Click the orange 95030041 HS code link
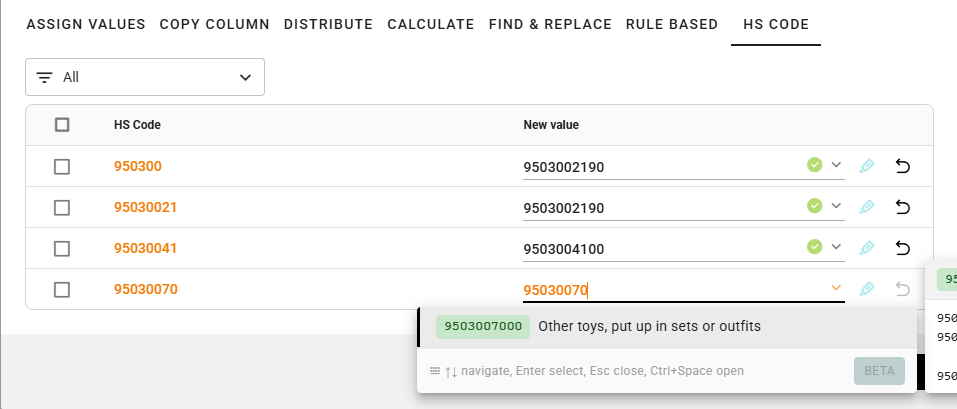 tap(146, 248)
